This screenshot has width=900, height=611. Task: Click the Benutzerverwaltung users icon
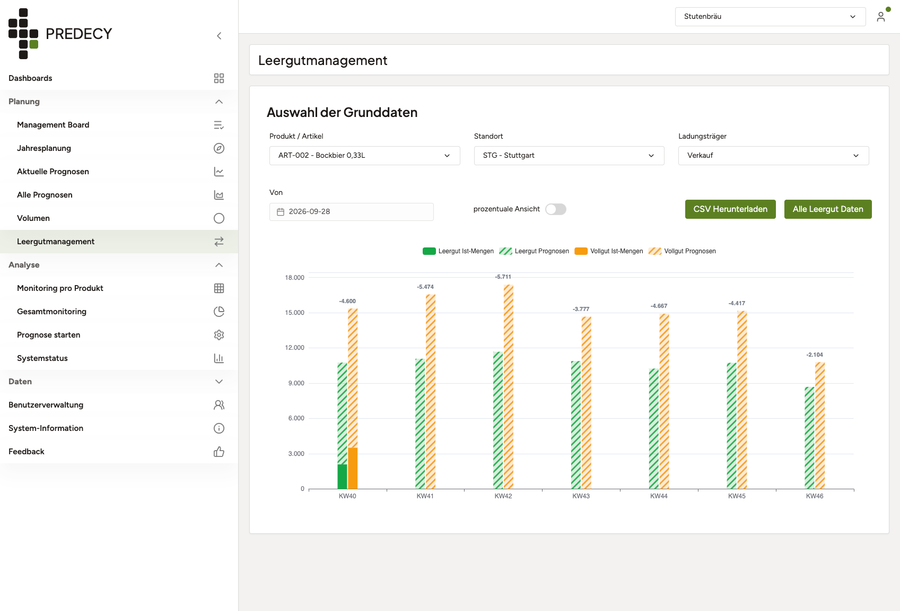219,405
